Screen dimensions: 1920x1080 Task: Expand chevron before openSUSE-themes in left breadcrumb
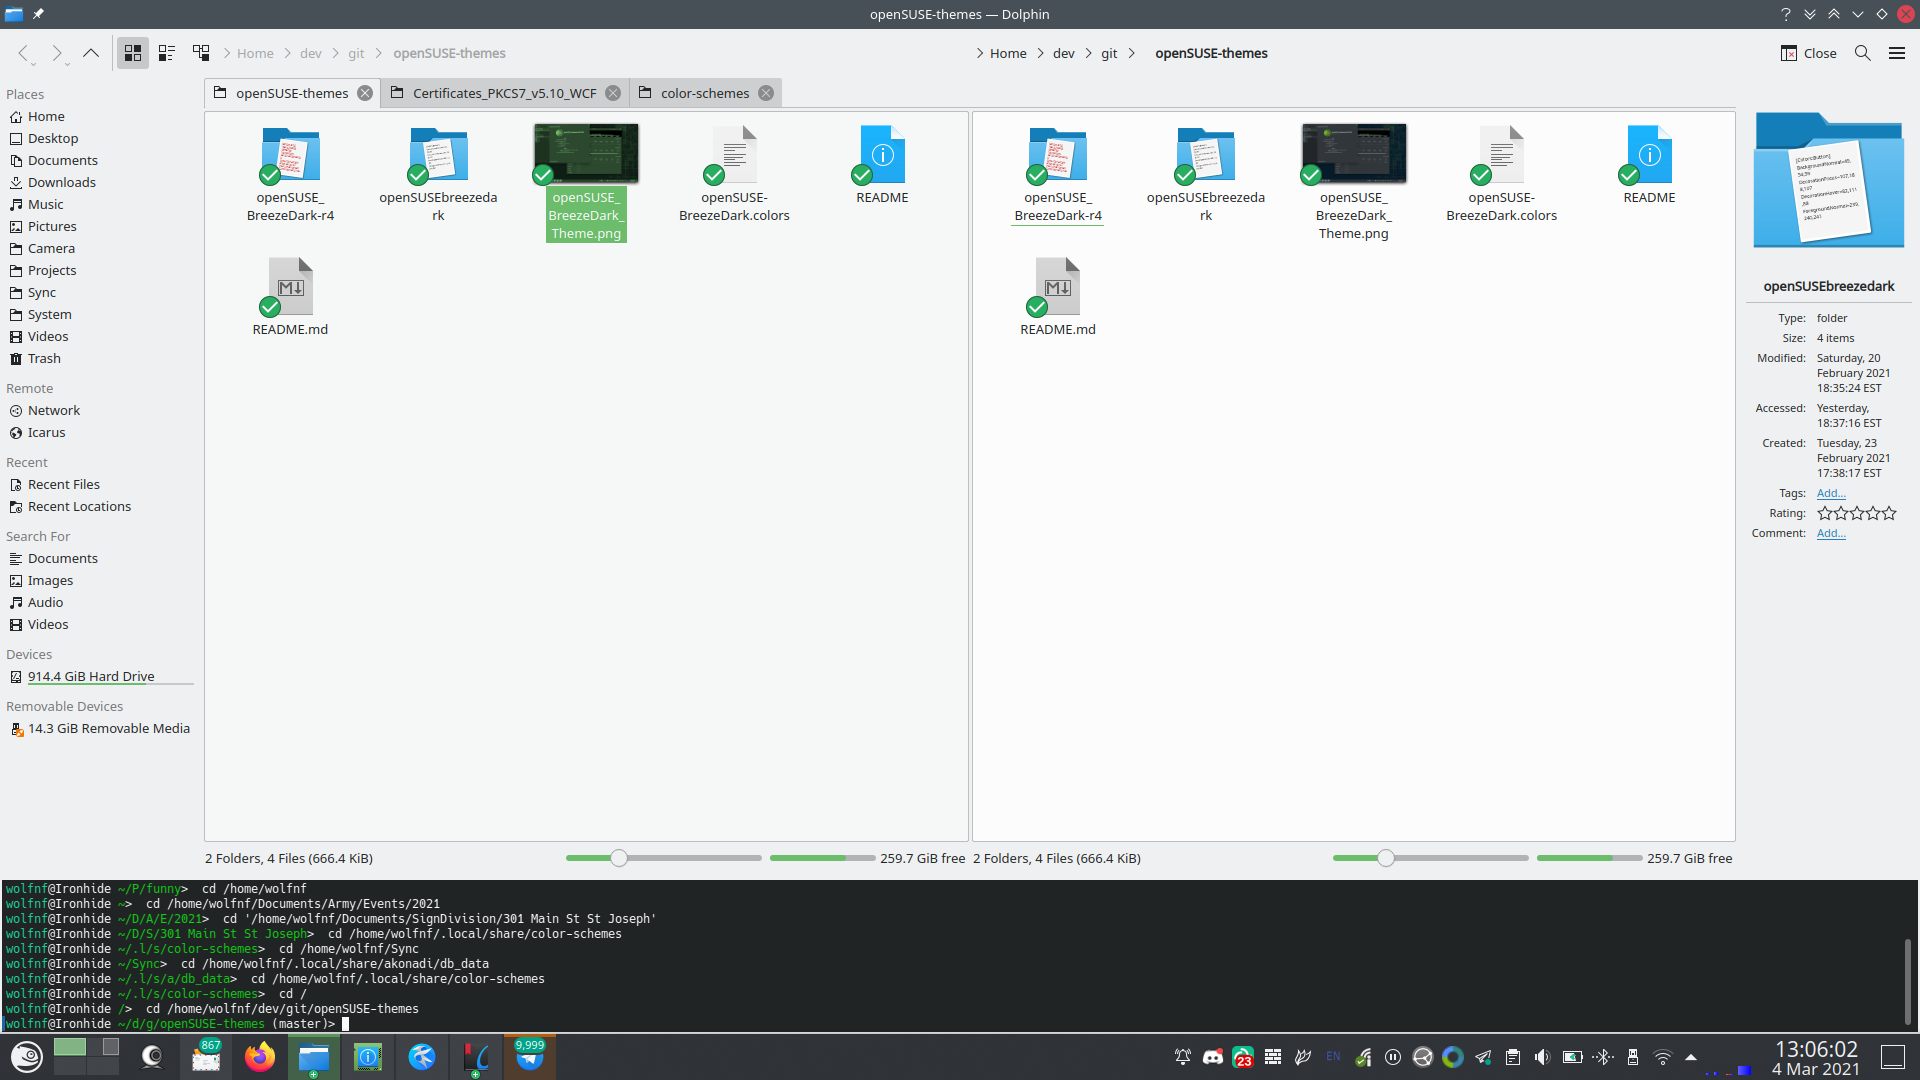click(x=379, y=53)
